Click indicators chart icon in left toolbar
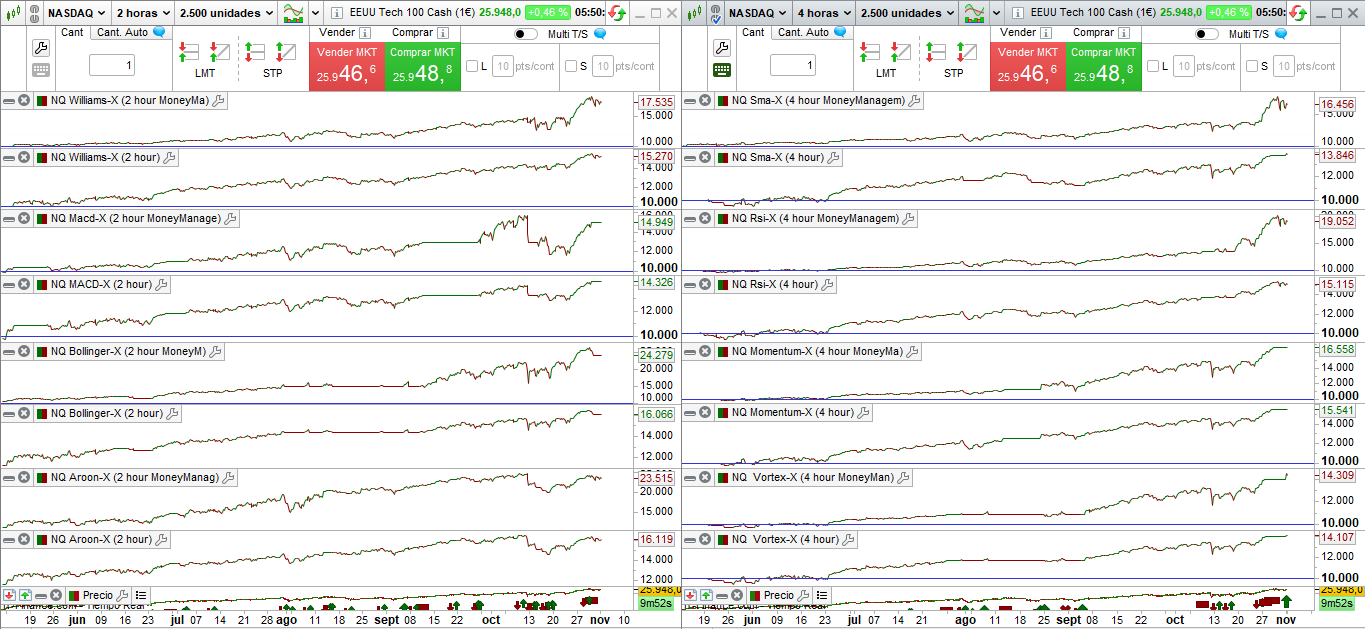 pos(294,13)
